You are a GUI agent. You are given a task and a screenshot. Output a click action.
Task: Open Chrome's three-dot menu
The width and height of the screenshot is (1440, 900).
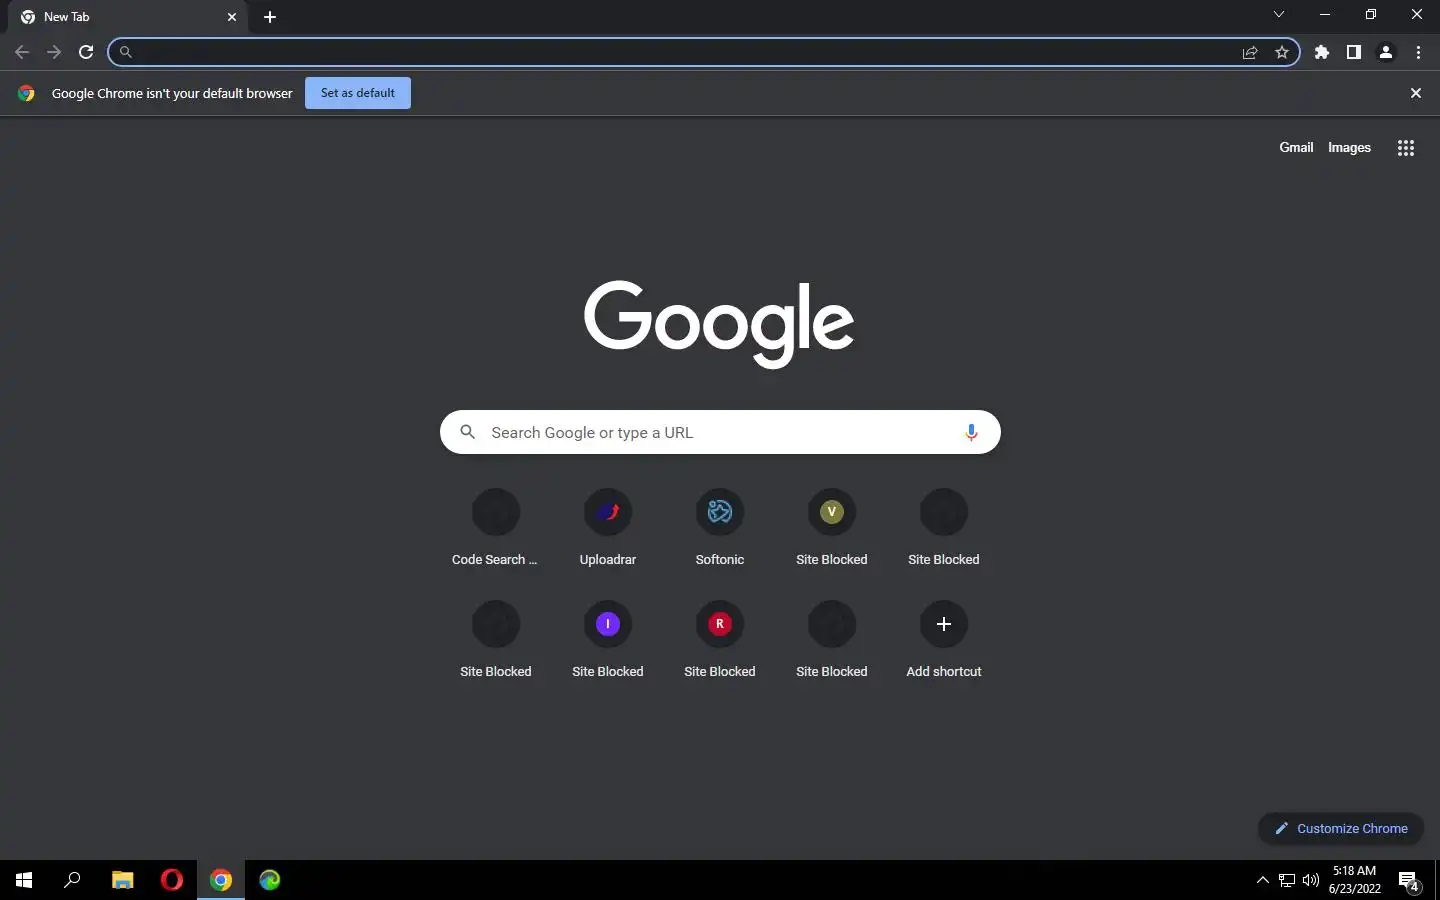coord(1418,52)
